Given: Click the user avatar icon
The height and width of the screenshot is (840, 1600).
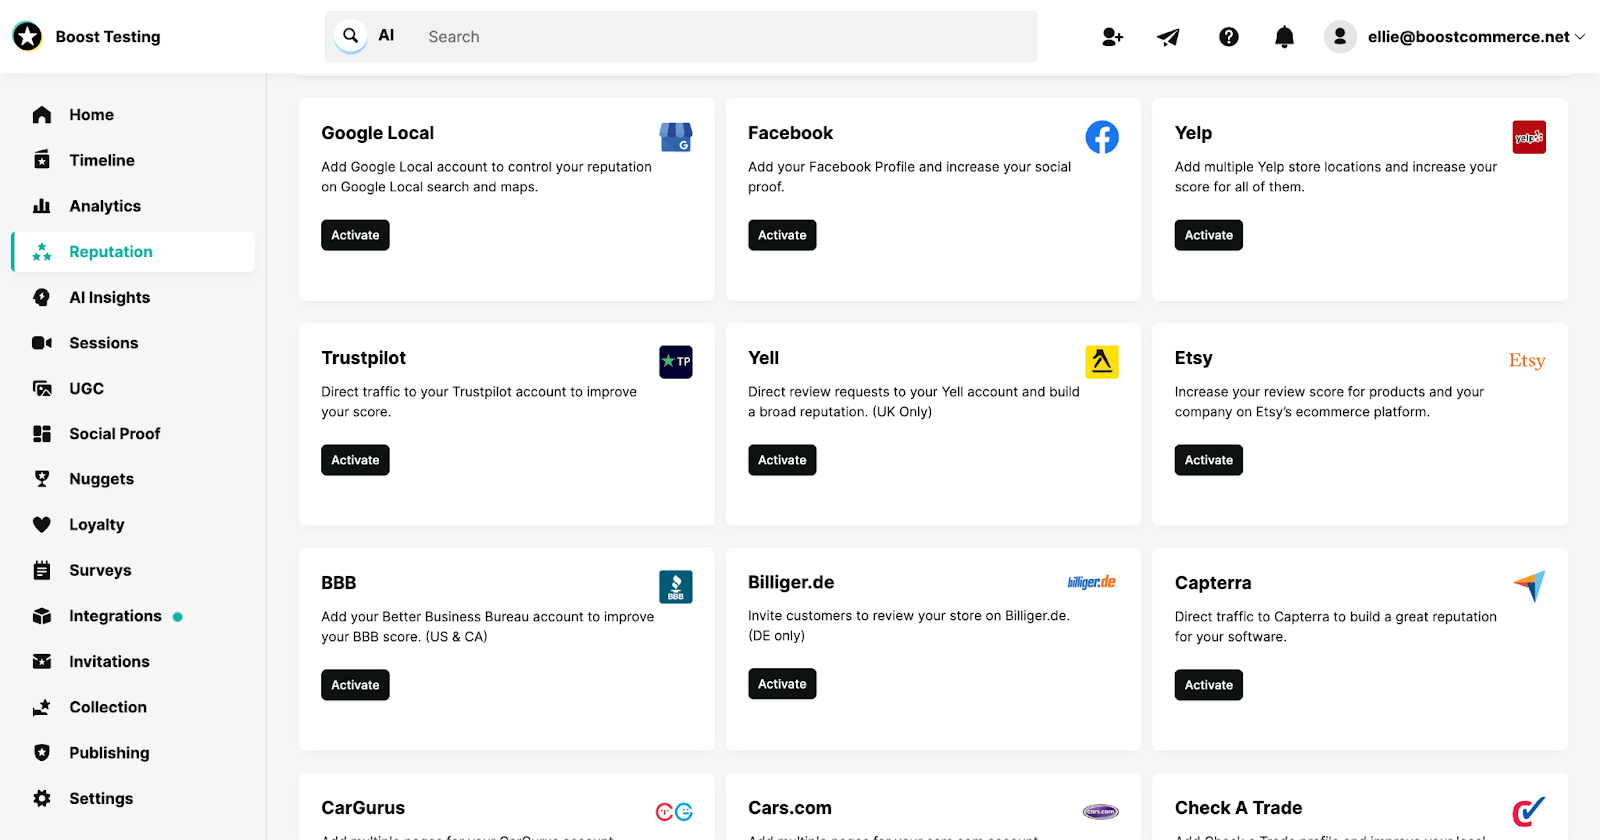Looking at the screenshot, I should [1340, 37].
